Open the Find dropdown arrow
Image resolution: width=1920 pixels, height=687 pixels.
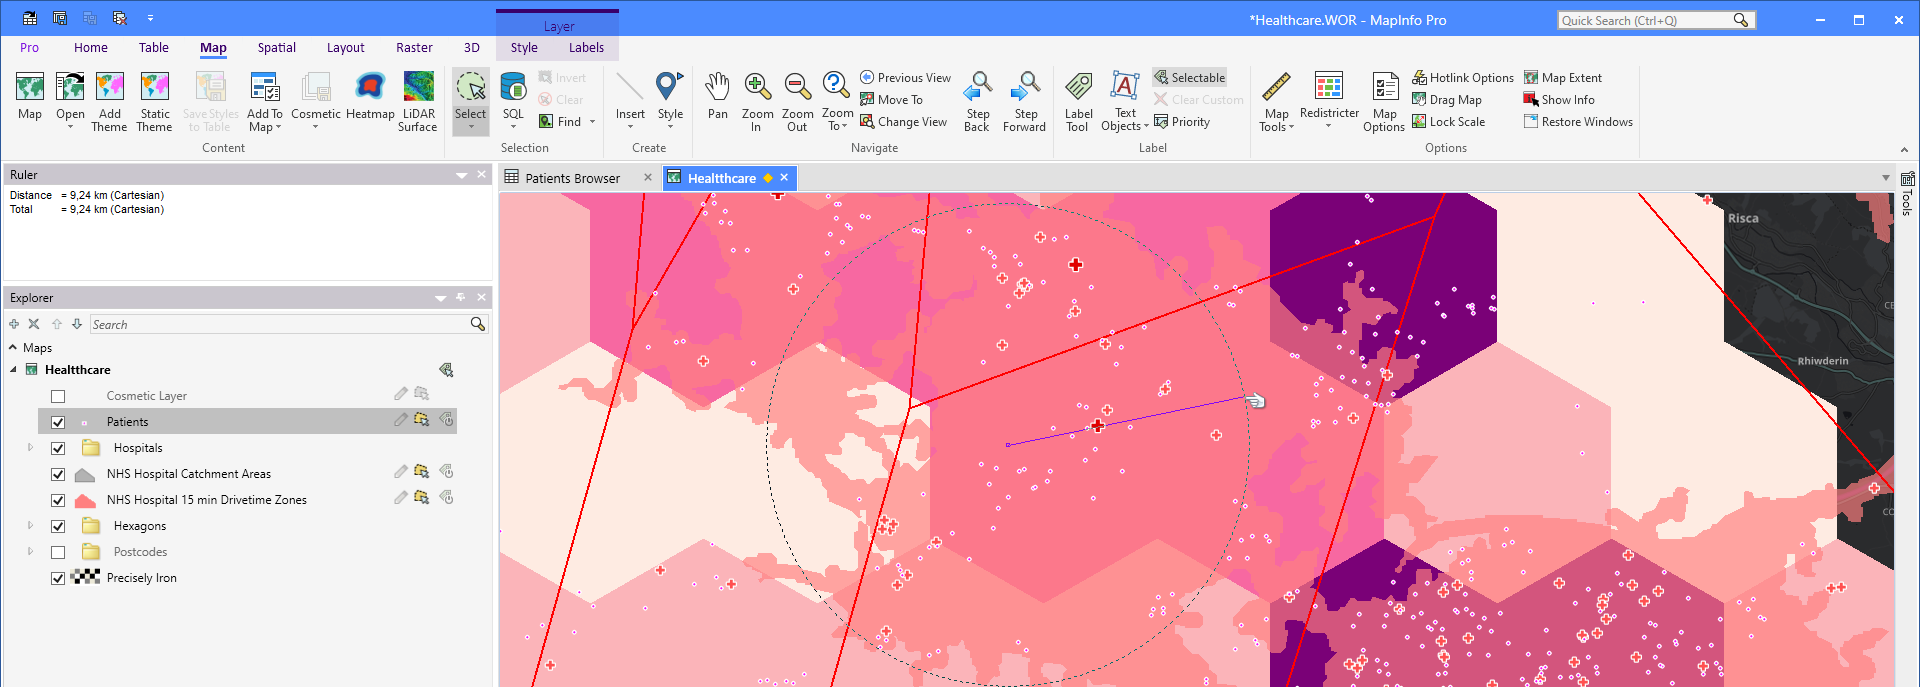(x=593, y=122)
